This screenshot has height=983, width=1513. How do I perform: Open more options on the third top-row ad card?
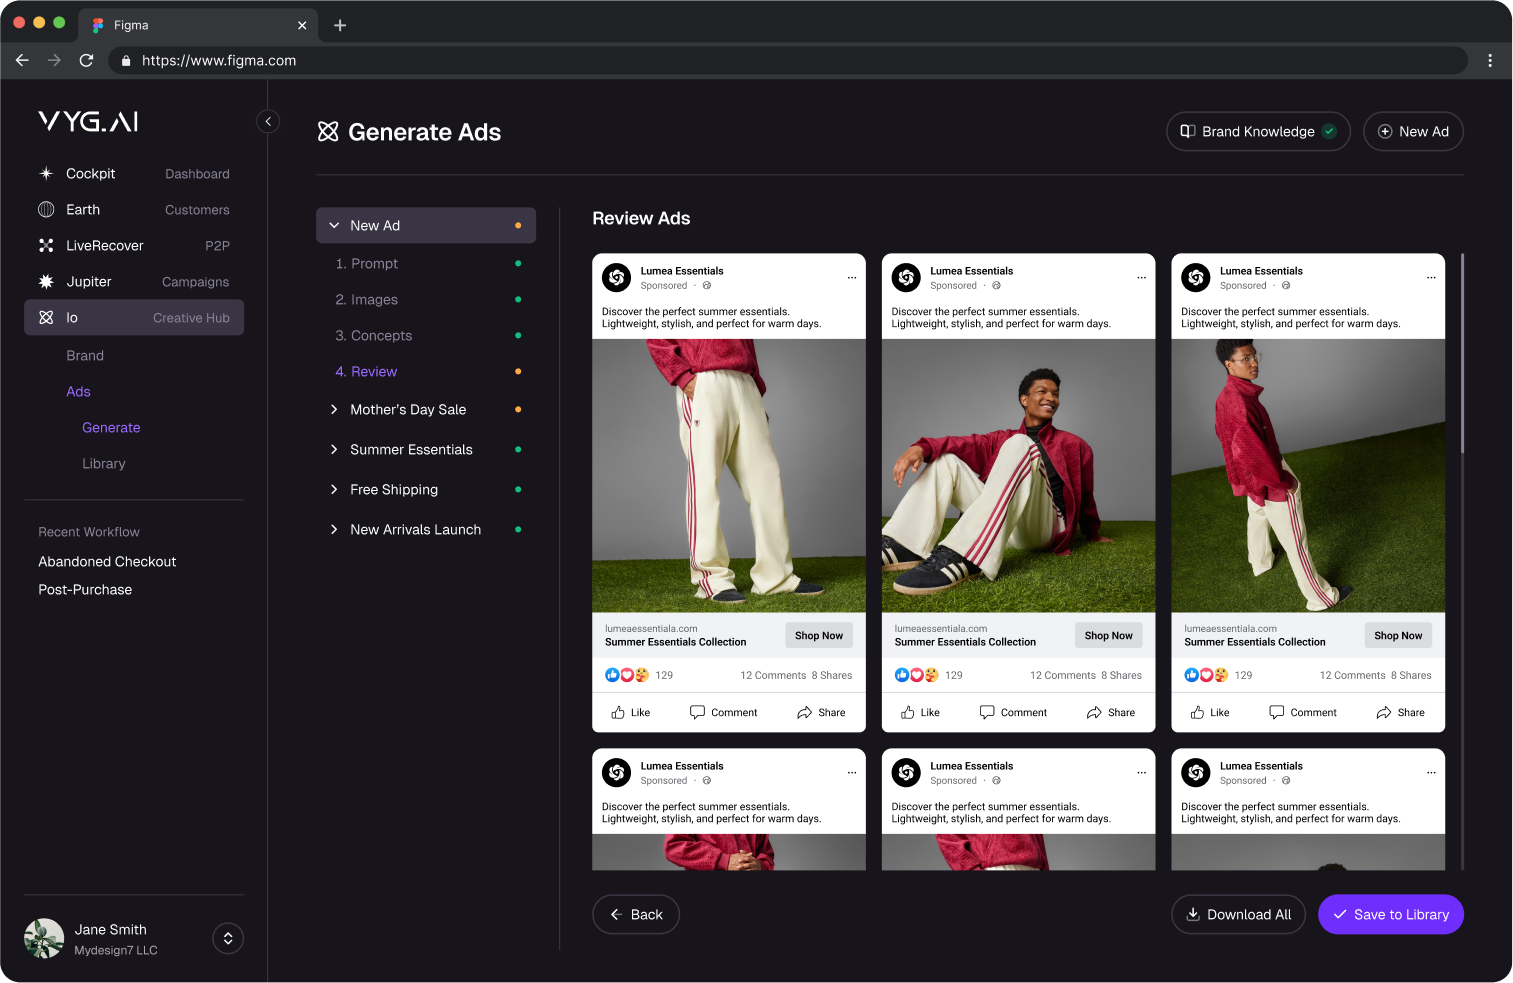click(x=1431, y=277)
